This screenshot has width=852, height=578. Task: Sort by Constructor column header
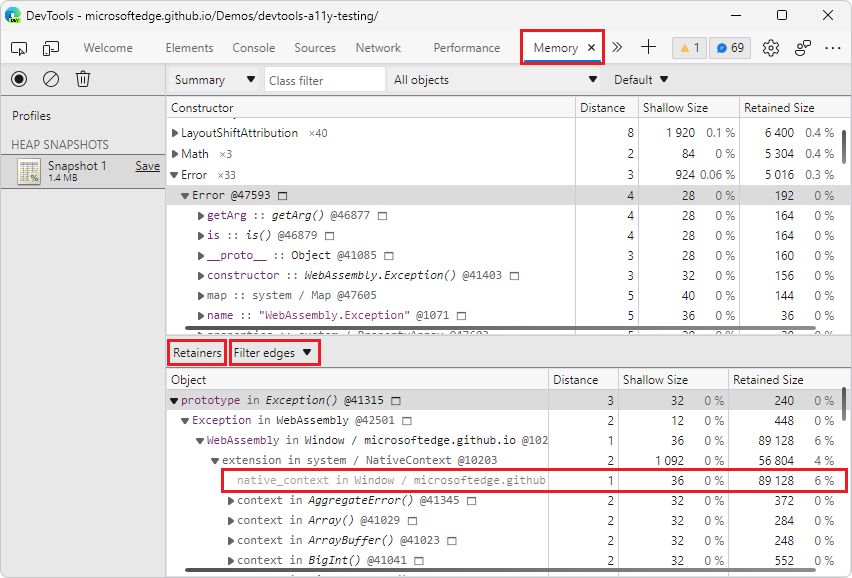(371, 108)
